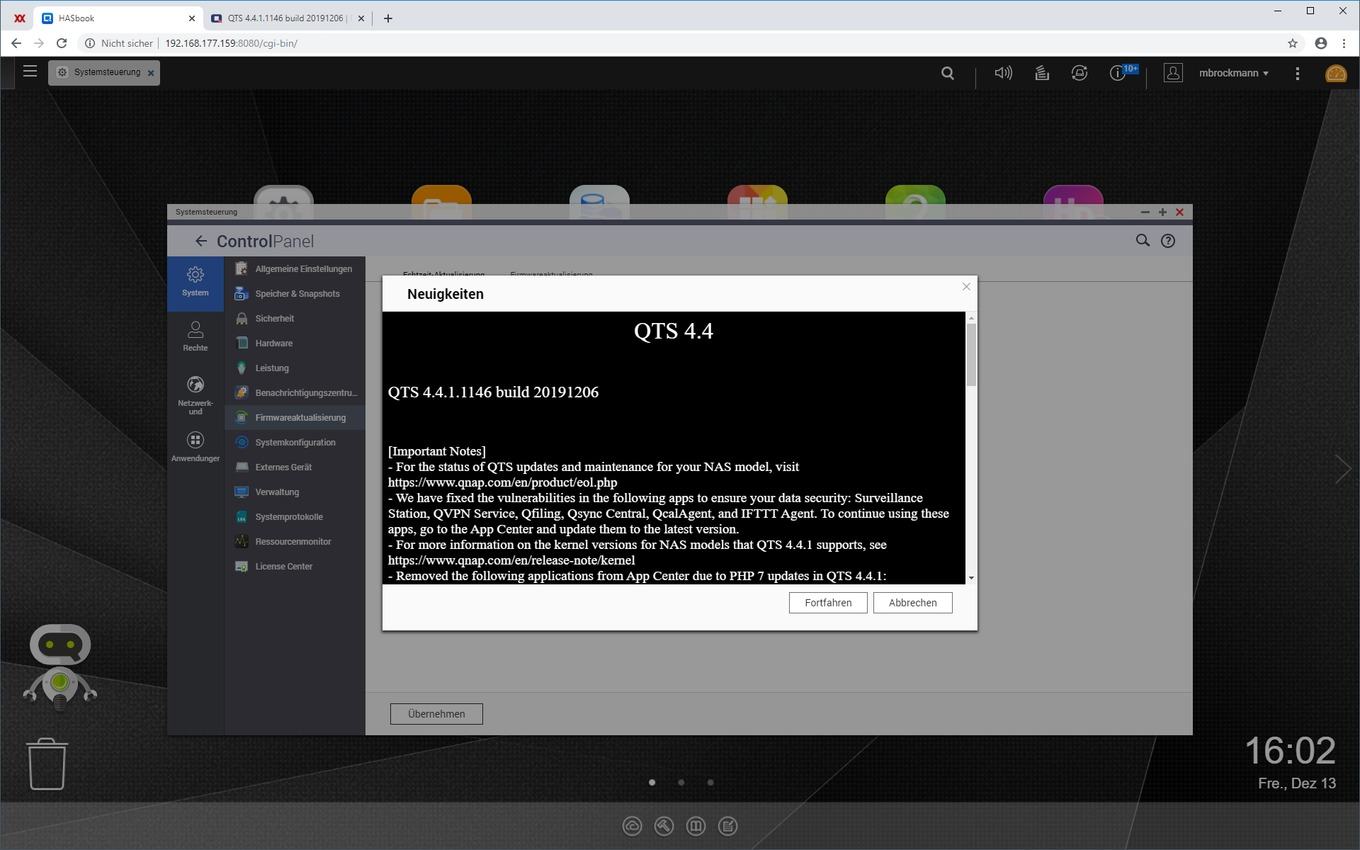Click the release-note/kernel URL text
Viewport: 1360px width, 850px height.
pyautogui.click(x=511, y=560)
